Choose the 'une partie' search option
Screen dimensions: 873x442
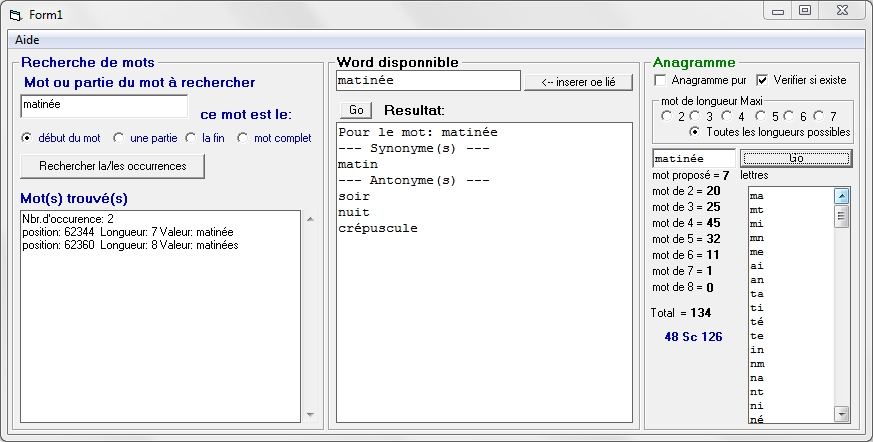coord(119,138)
